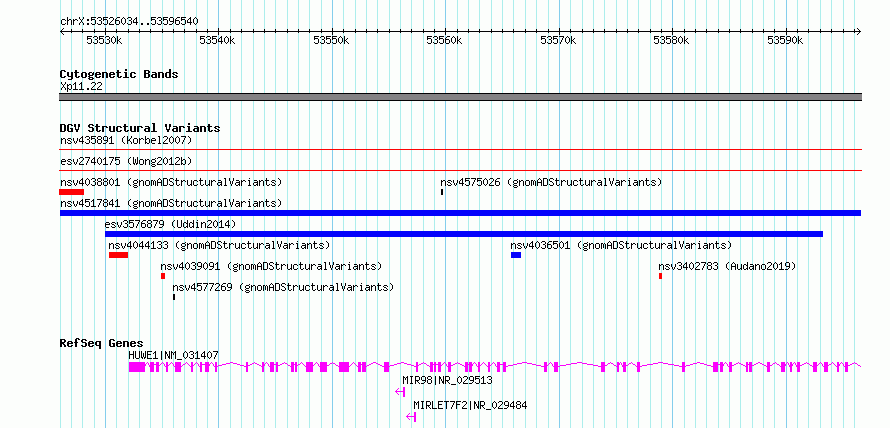Image resolution: width=890 pixels, height=428 pixels.
Task: Click the nsv4575026 gnomAD variant label
Action: pos(551,182)
